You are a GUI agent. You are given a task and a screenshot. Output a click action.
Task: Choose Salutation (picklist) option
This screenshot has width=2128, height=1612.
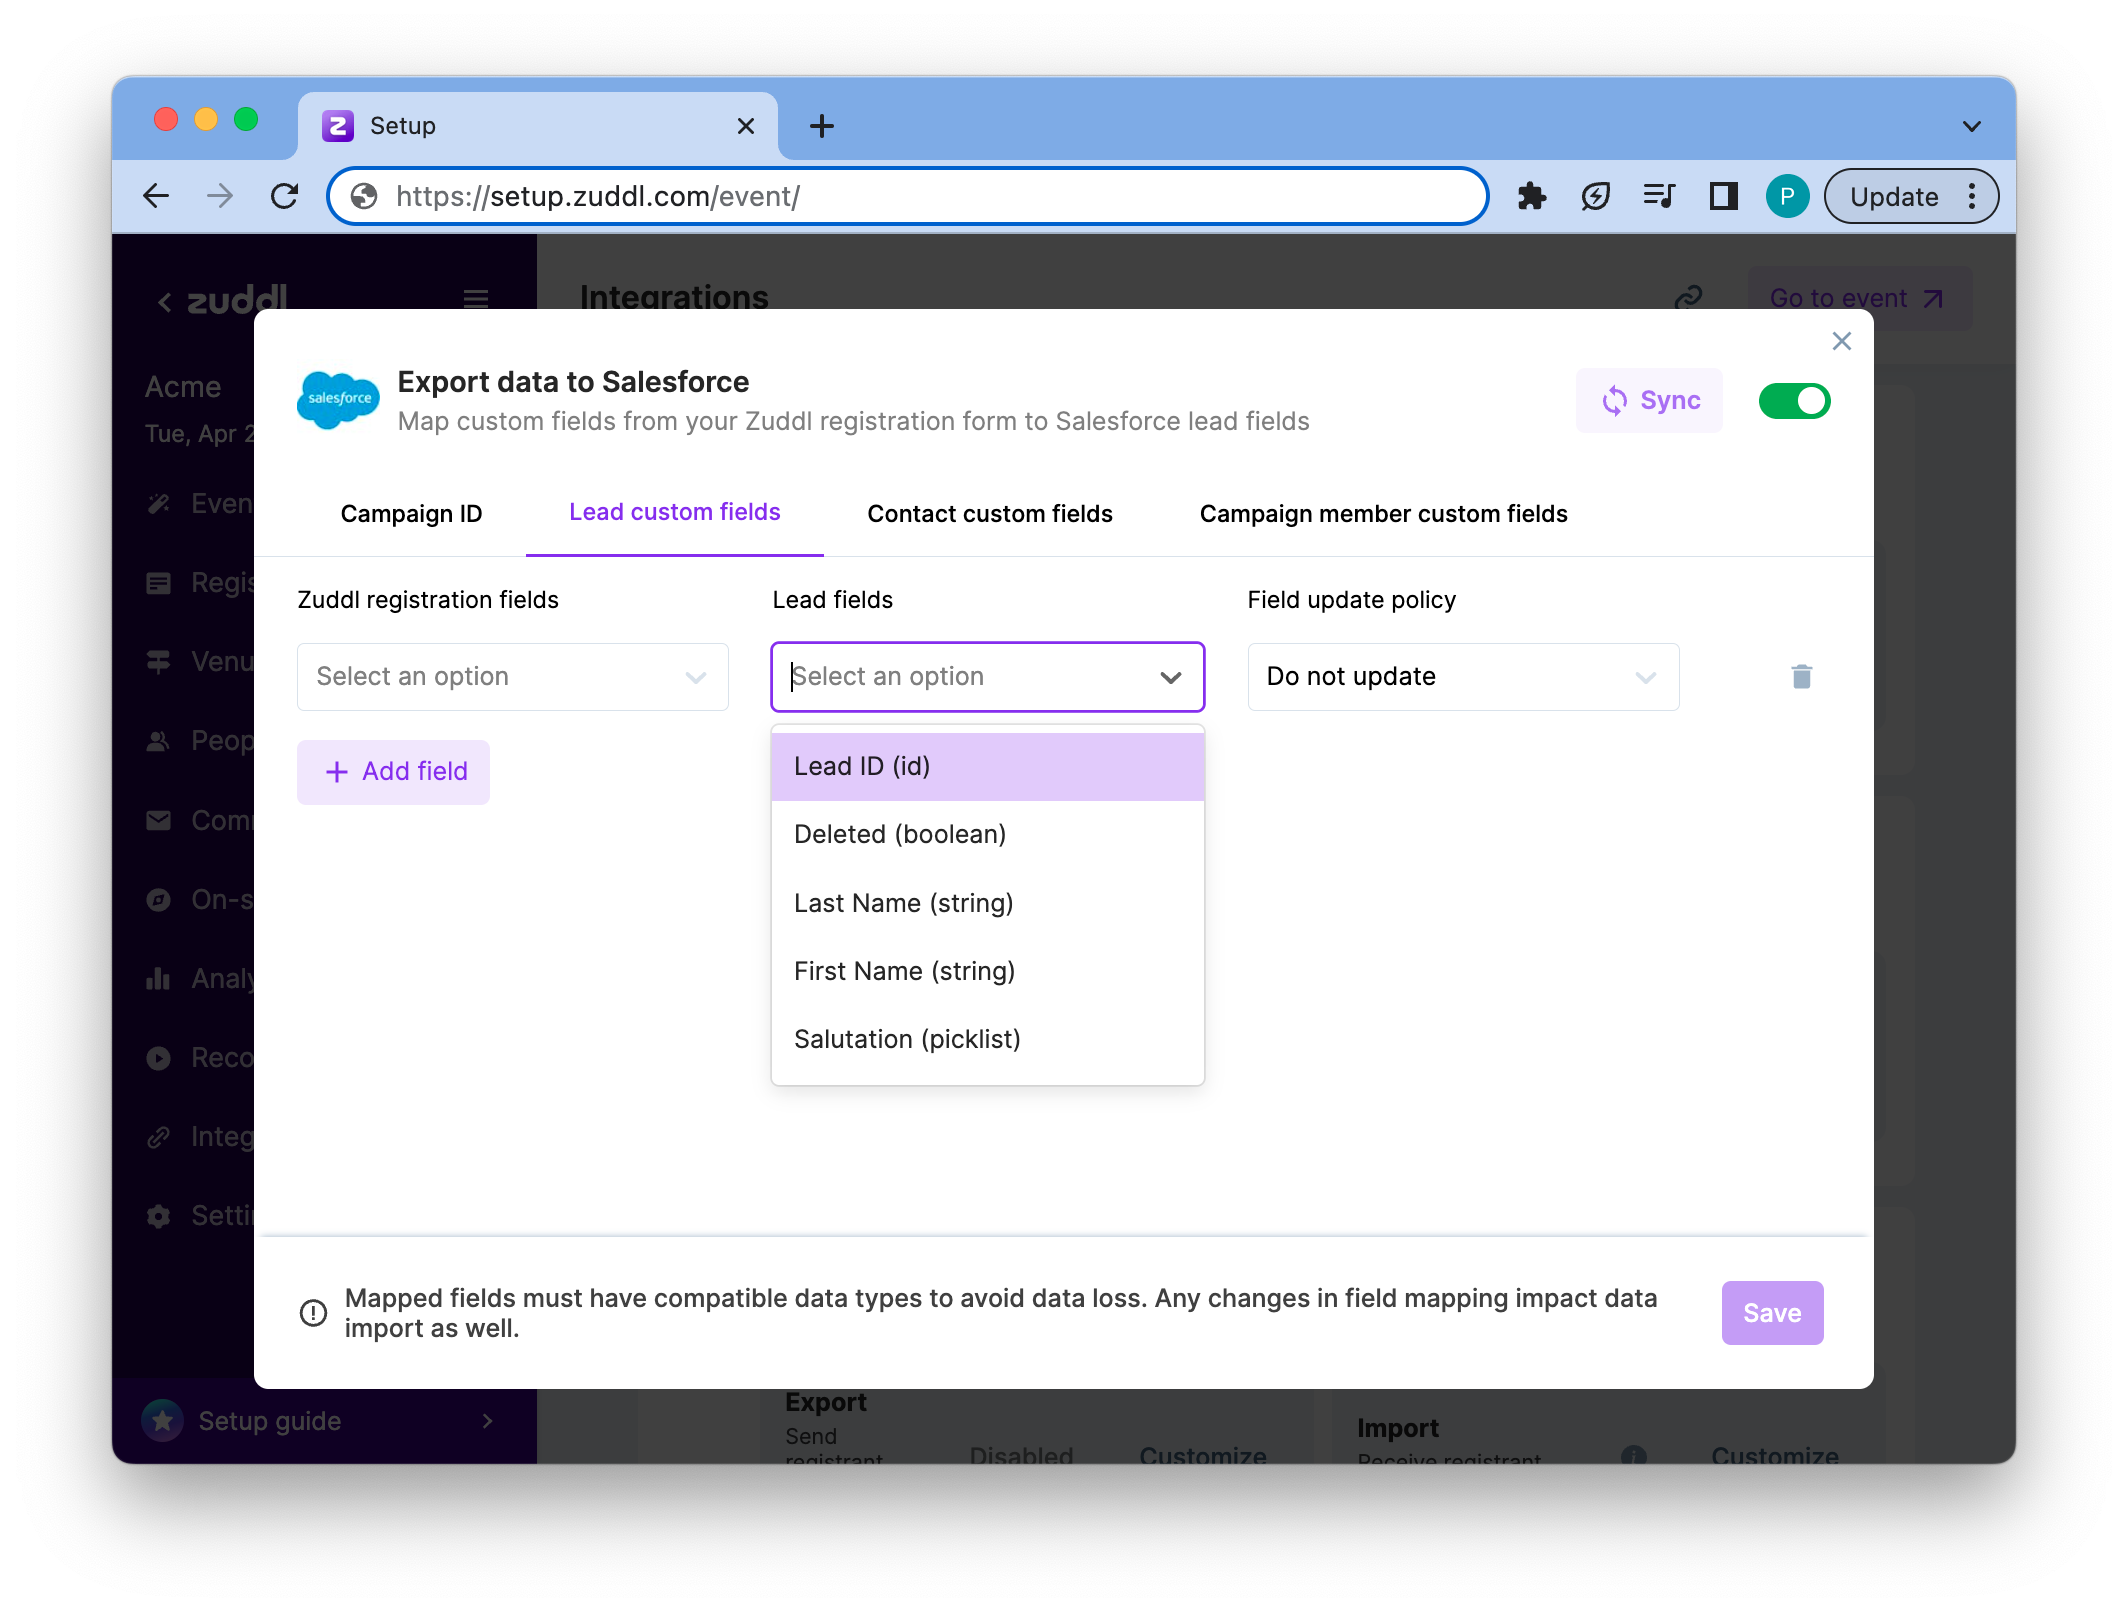pos(988,1040)
